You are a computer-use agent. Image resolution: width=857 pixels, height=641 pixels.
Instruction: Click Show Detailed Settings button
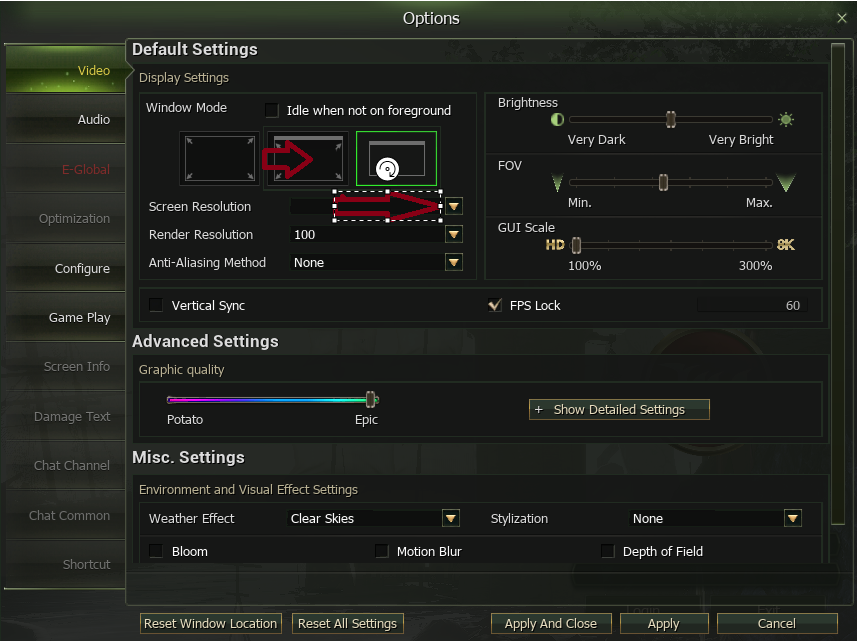[619, 409]
